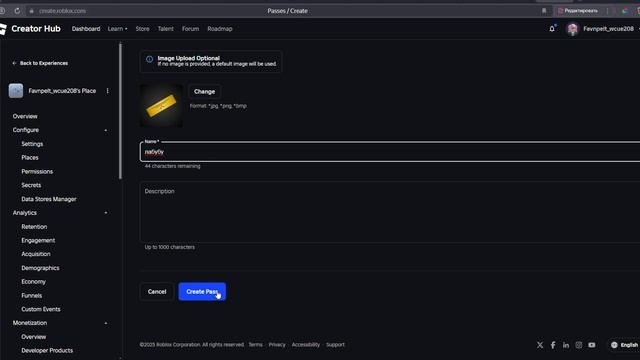The width and height of the screenshot is (640, 360).
Task: Open Funnels analytics page
Action: click(32, 296)
